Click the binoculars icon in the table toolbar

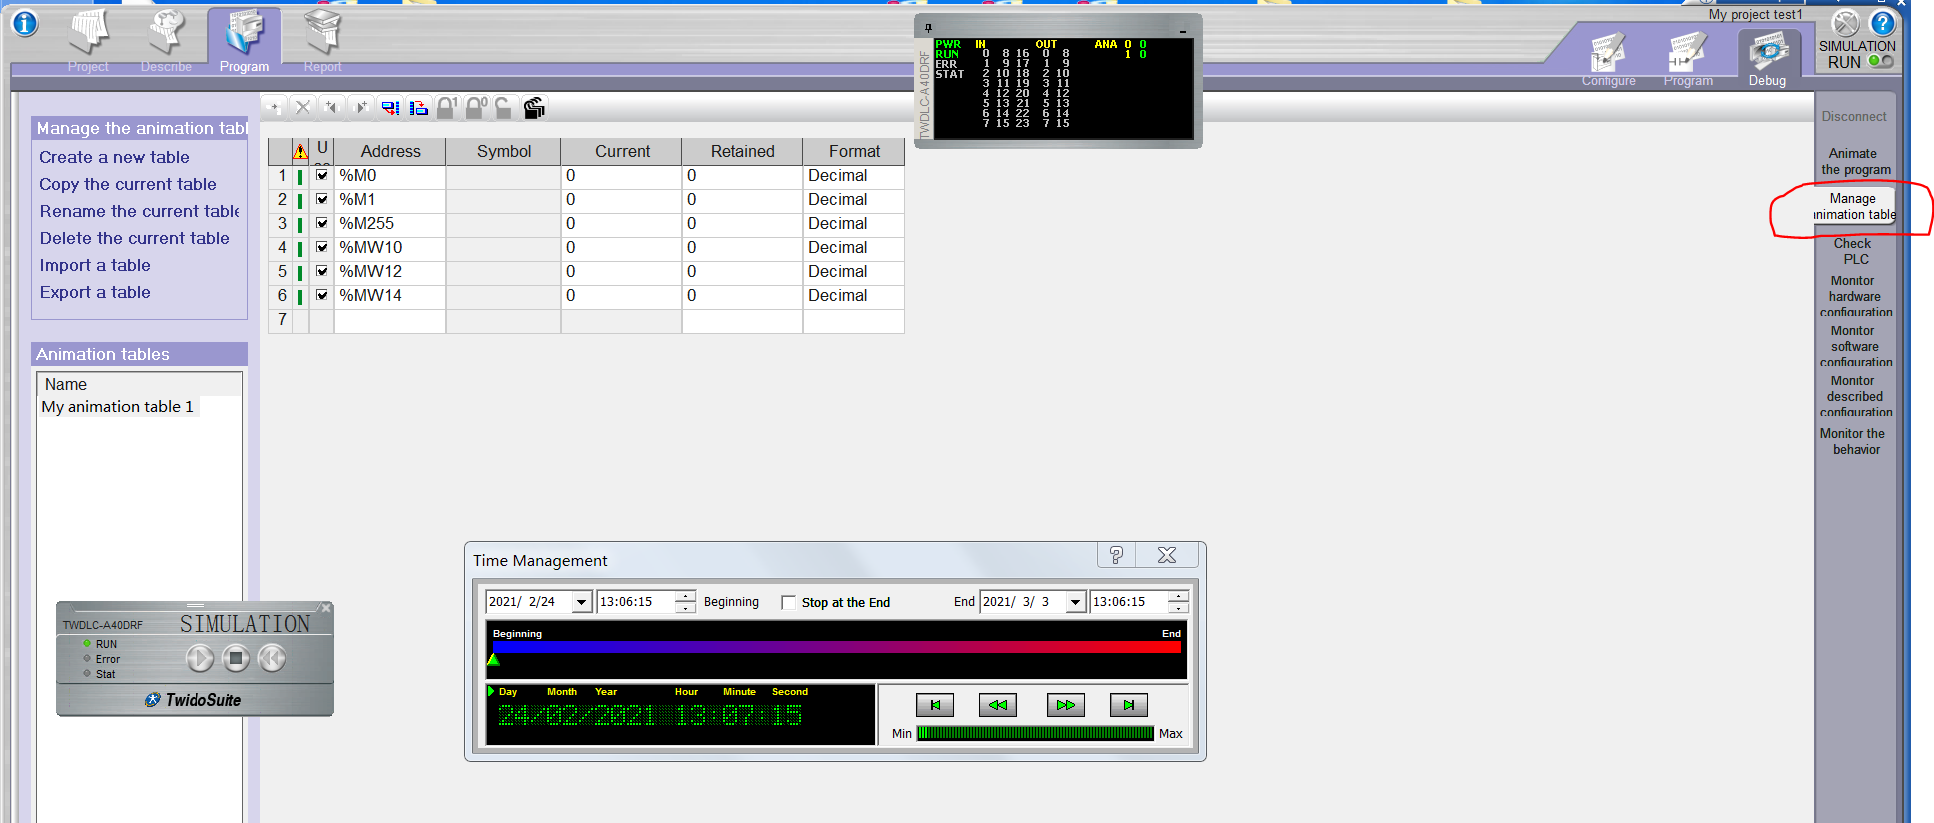pos(534,108)
